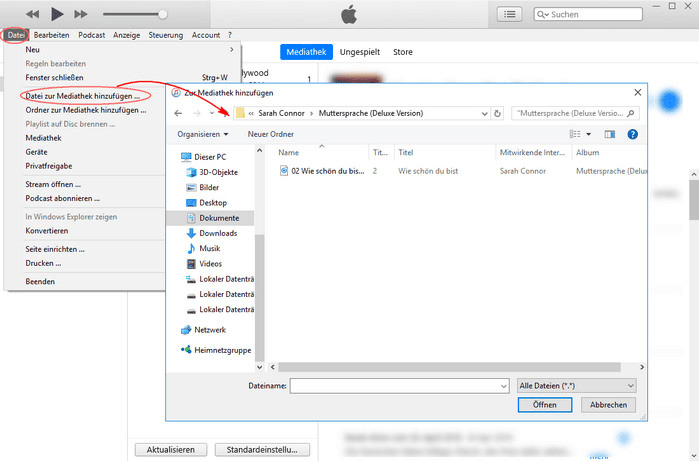Expand the address bar dropdown

pos(484,114)
